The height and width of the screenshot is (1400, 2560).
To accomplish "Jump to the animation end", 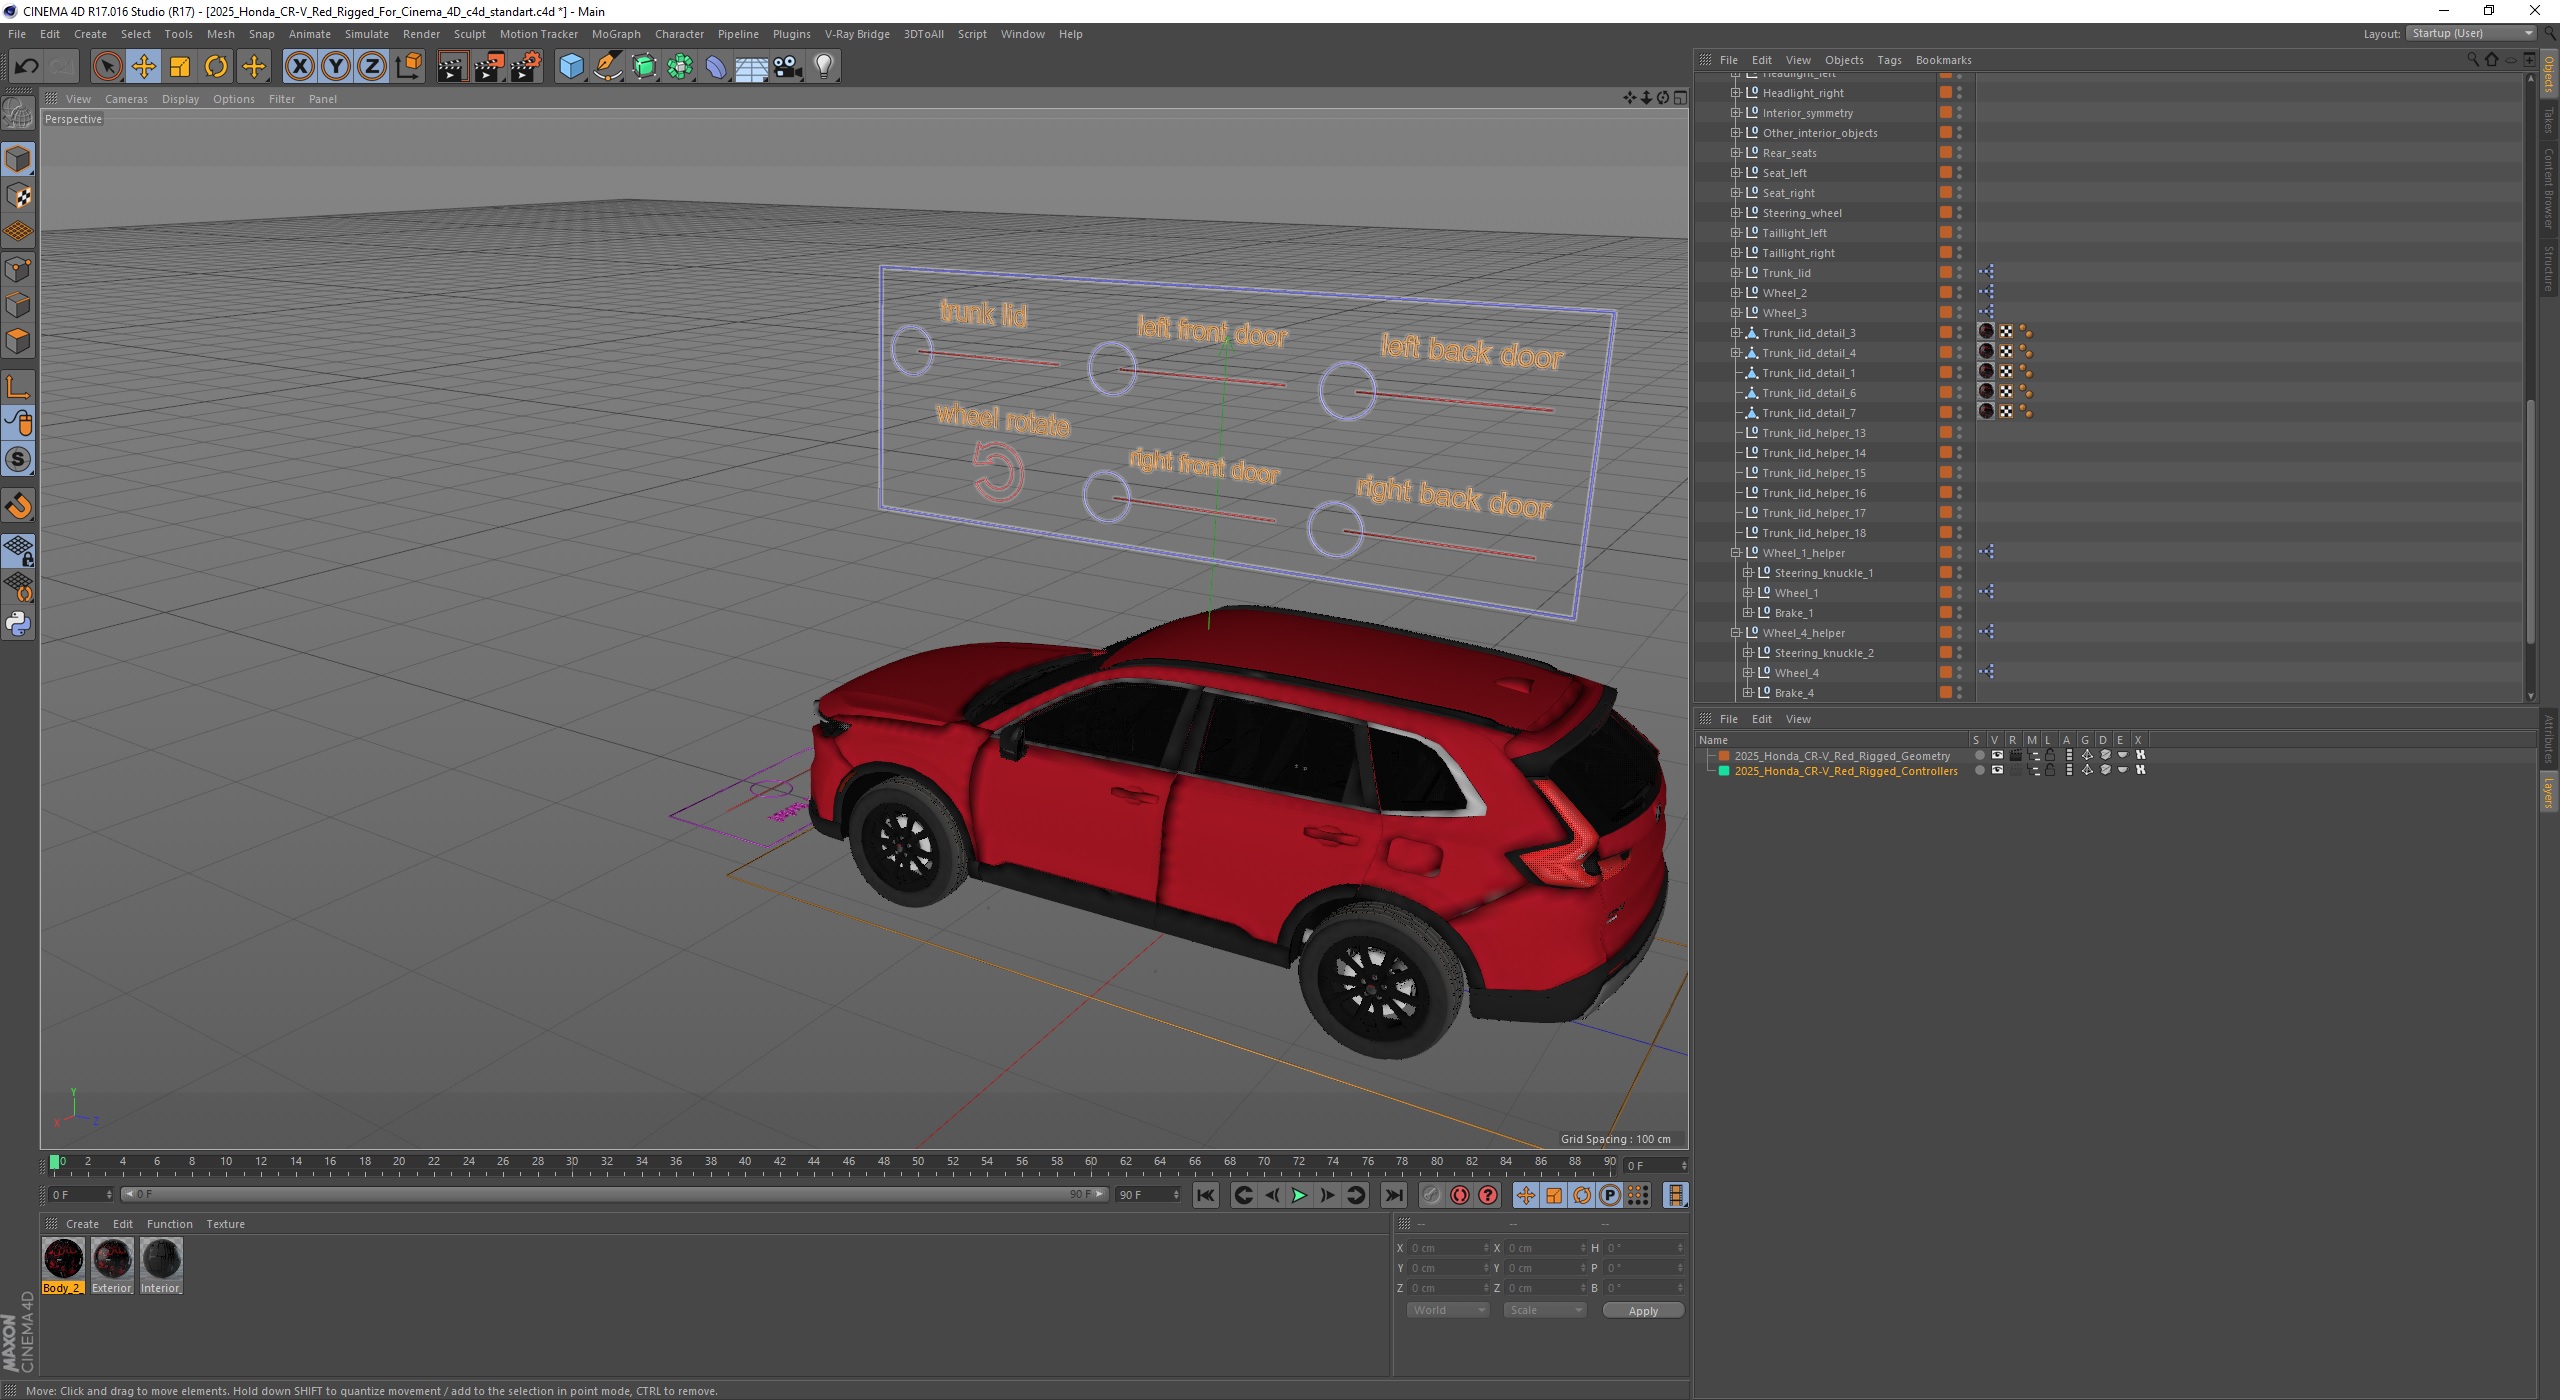I will 1393,1195.
